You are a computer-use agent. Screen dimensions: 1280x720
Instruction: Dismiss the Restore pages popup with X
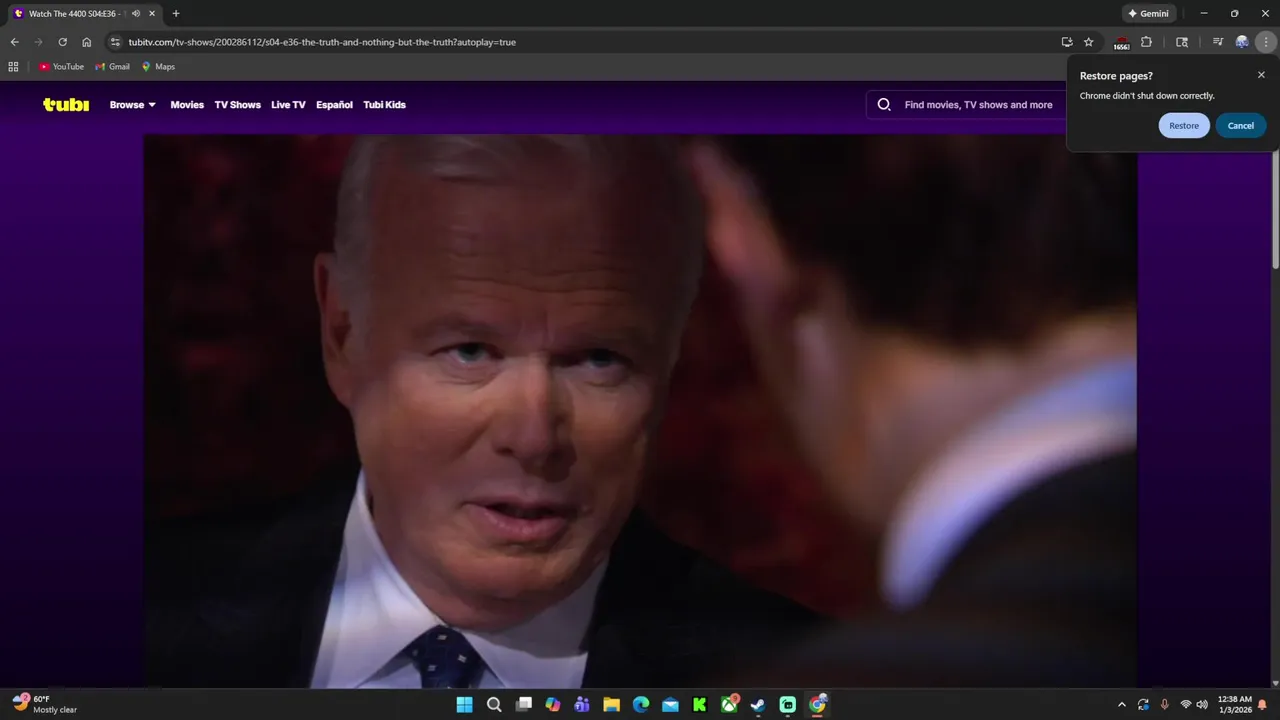point(1261,75)
